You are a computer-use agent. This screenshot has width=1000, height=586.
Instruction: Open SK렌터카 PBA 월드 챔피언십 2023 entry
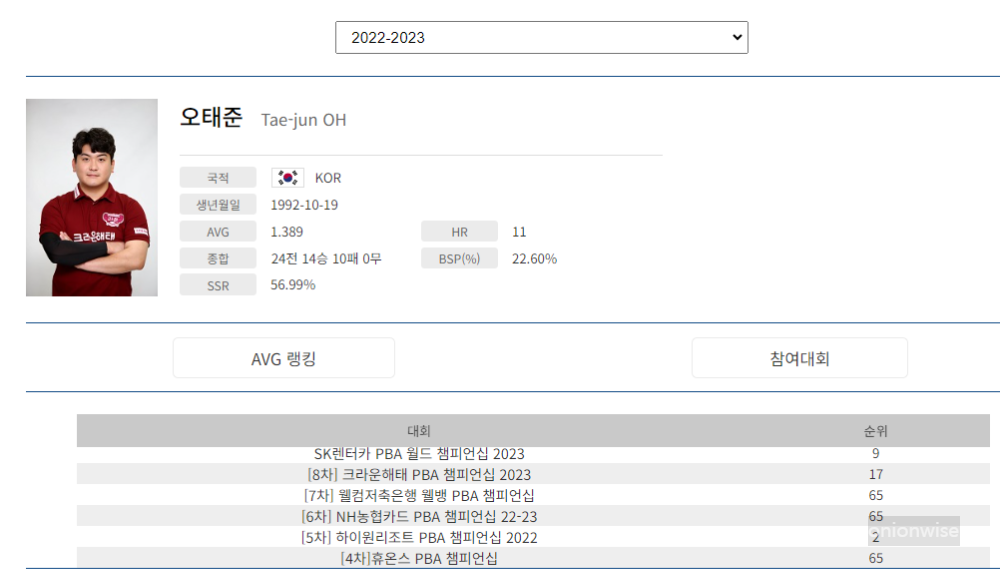click(x=420, y=454)
